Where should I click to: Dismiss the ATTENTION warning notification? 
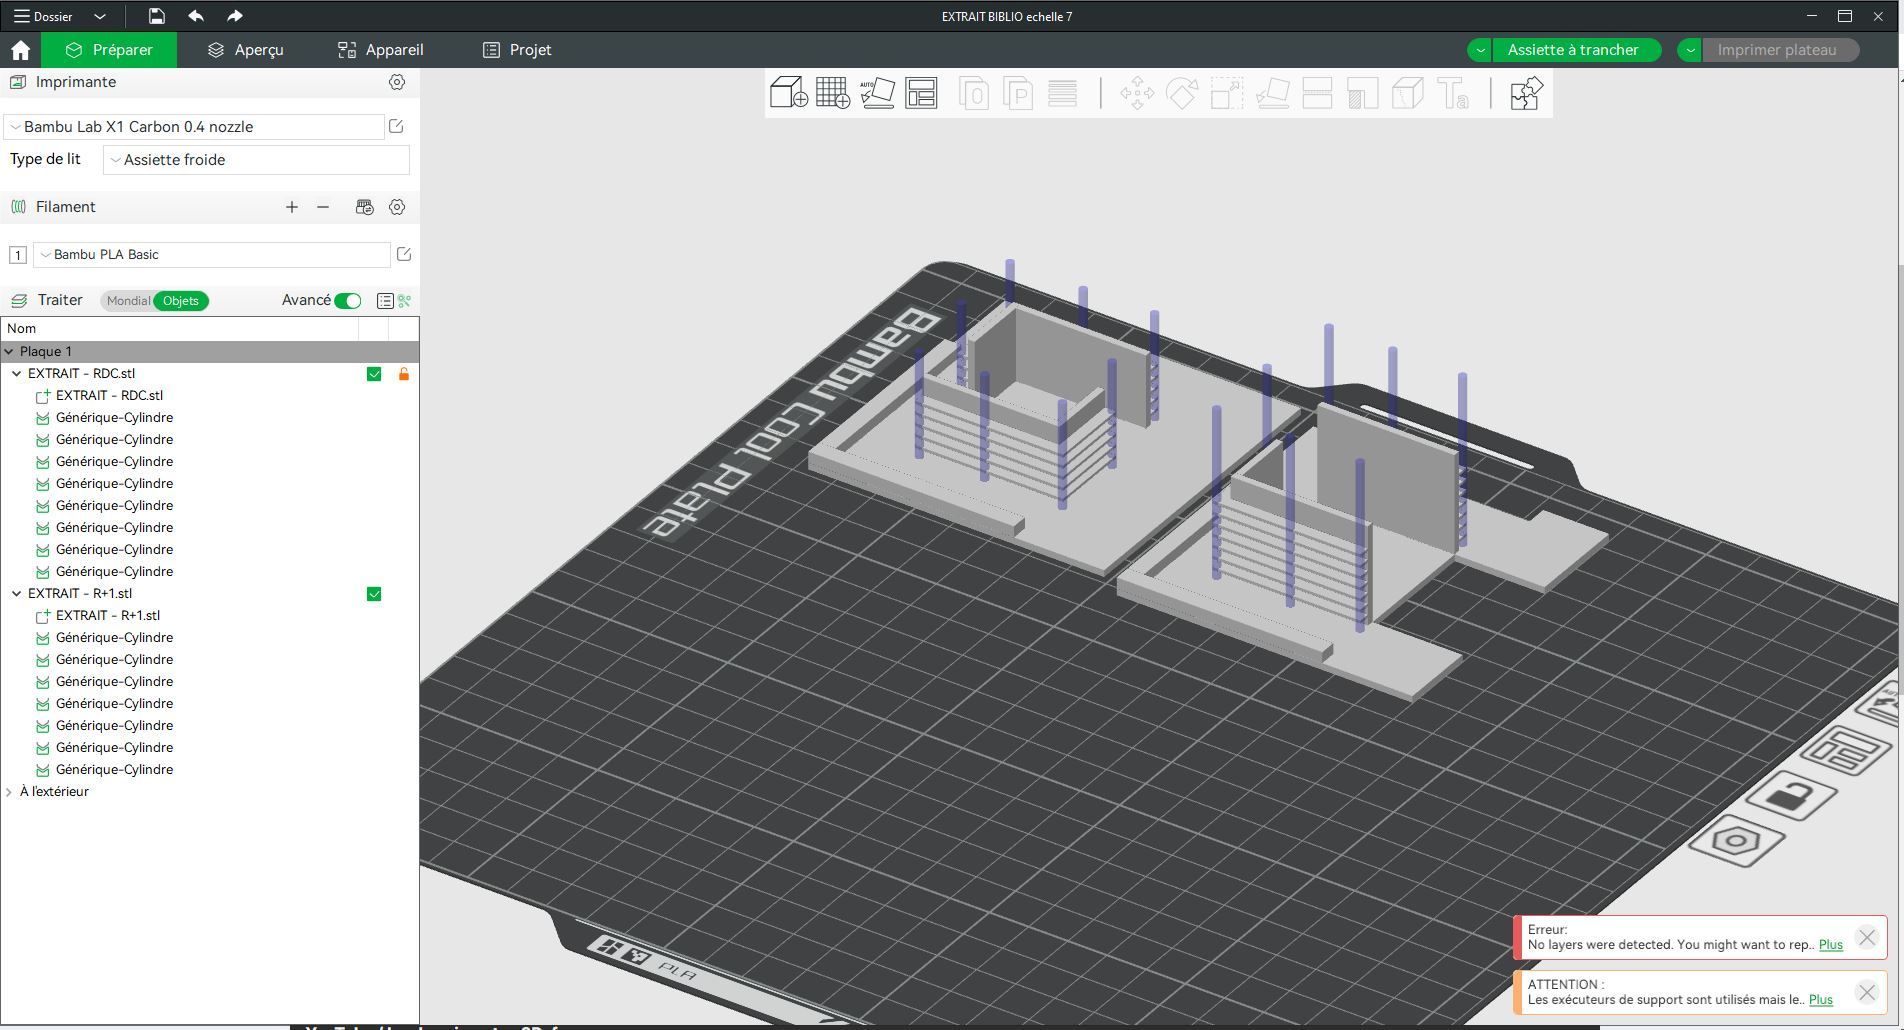pos(1866,992)
